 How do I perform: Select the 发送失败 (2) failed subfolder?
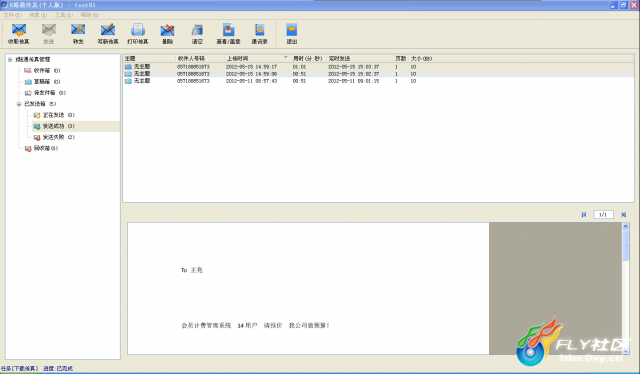tap(54, 137)
